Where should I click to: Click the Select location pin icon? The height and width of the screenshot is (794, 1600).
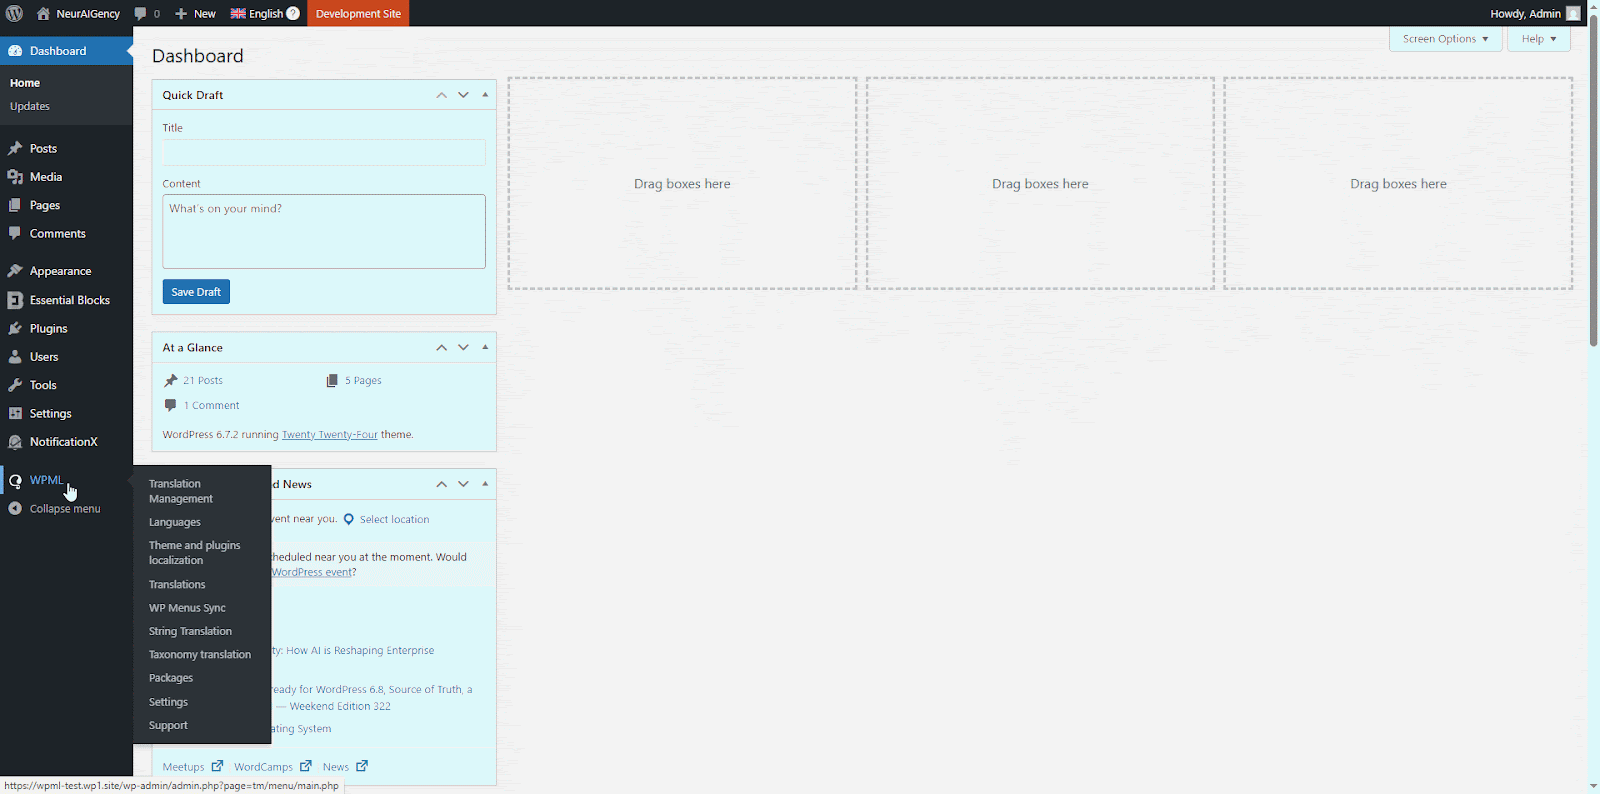(x=349, y=519)
